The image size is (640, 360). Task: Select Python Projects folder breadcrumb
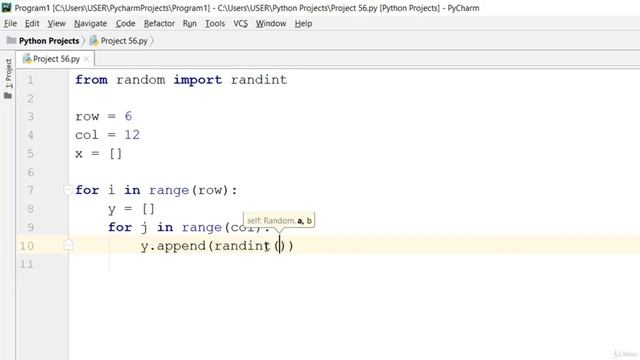point(49,41)
